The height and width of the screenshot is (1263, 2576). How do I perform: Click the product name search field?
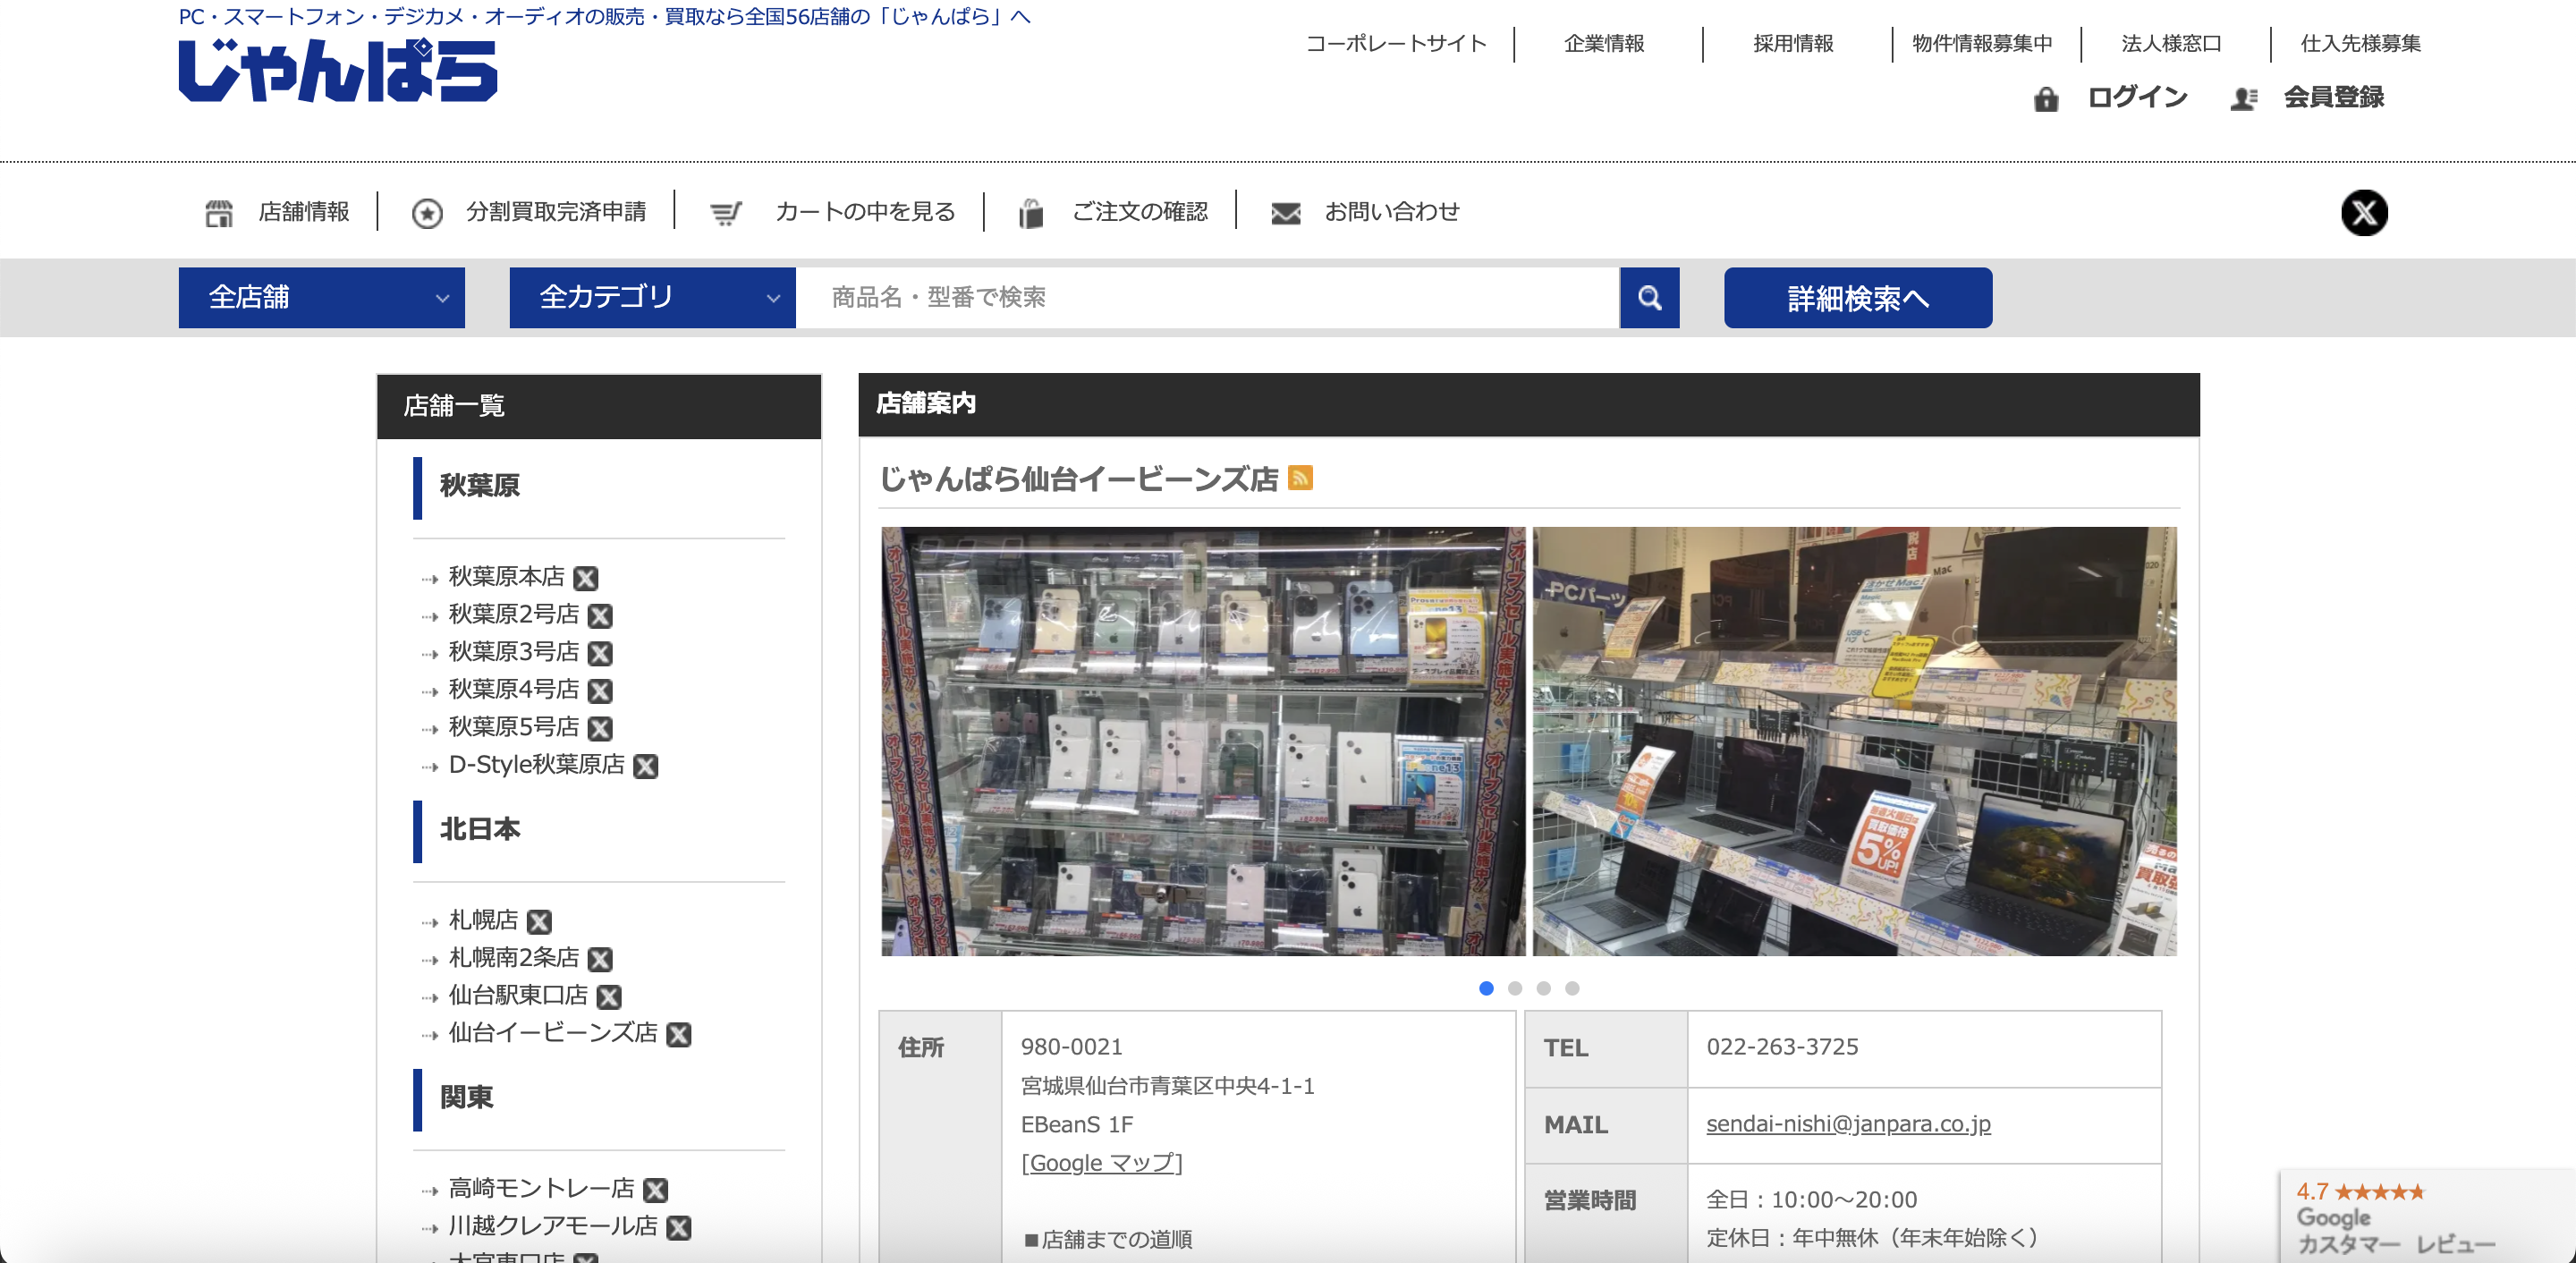click(1207, 297)
